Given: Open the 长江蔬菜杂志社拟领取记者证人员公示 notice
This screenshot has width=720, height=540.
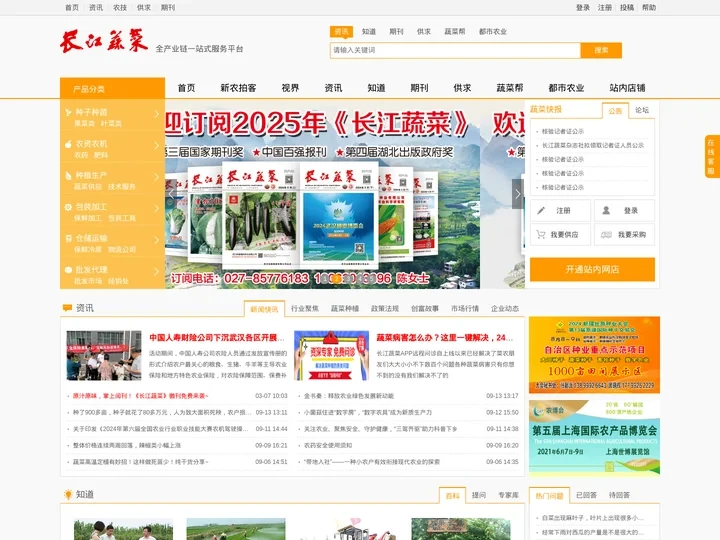Looking at the screenshot, I should pos(592,145).
